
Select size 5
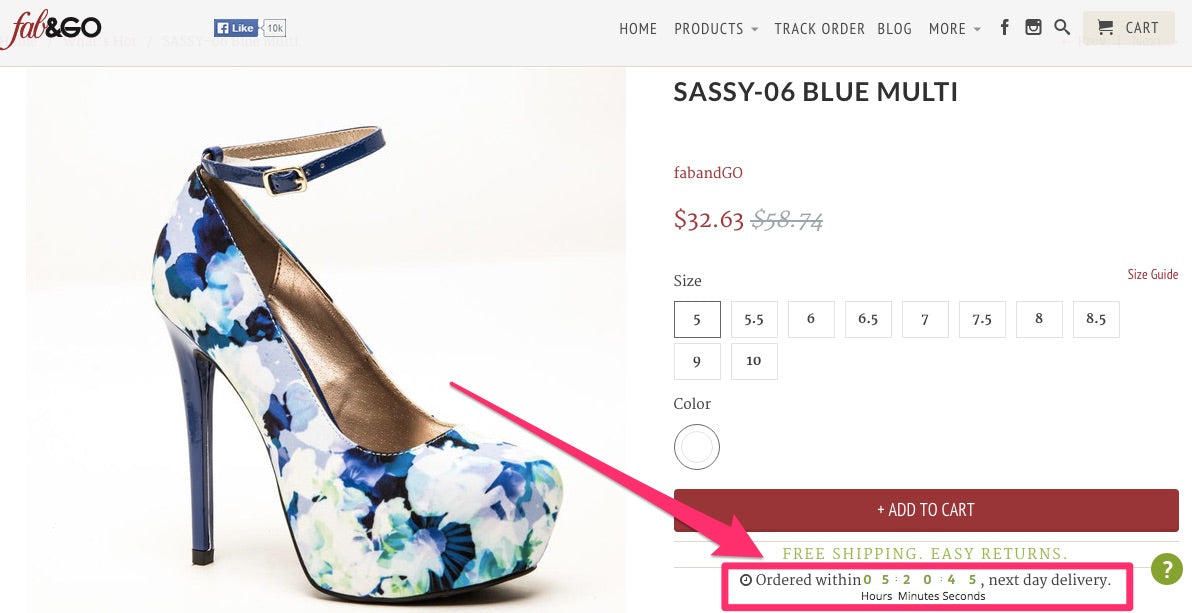(x=697, y=319)
